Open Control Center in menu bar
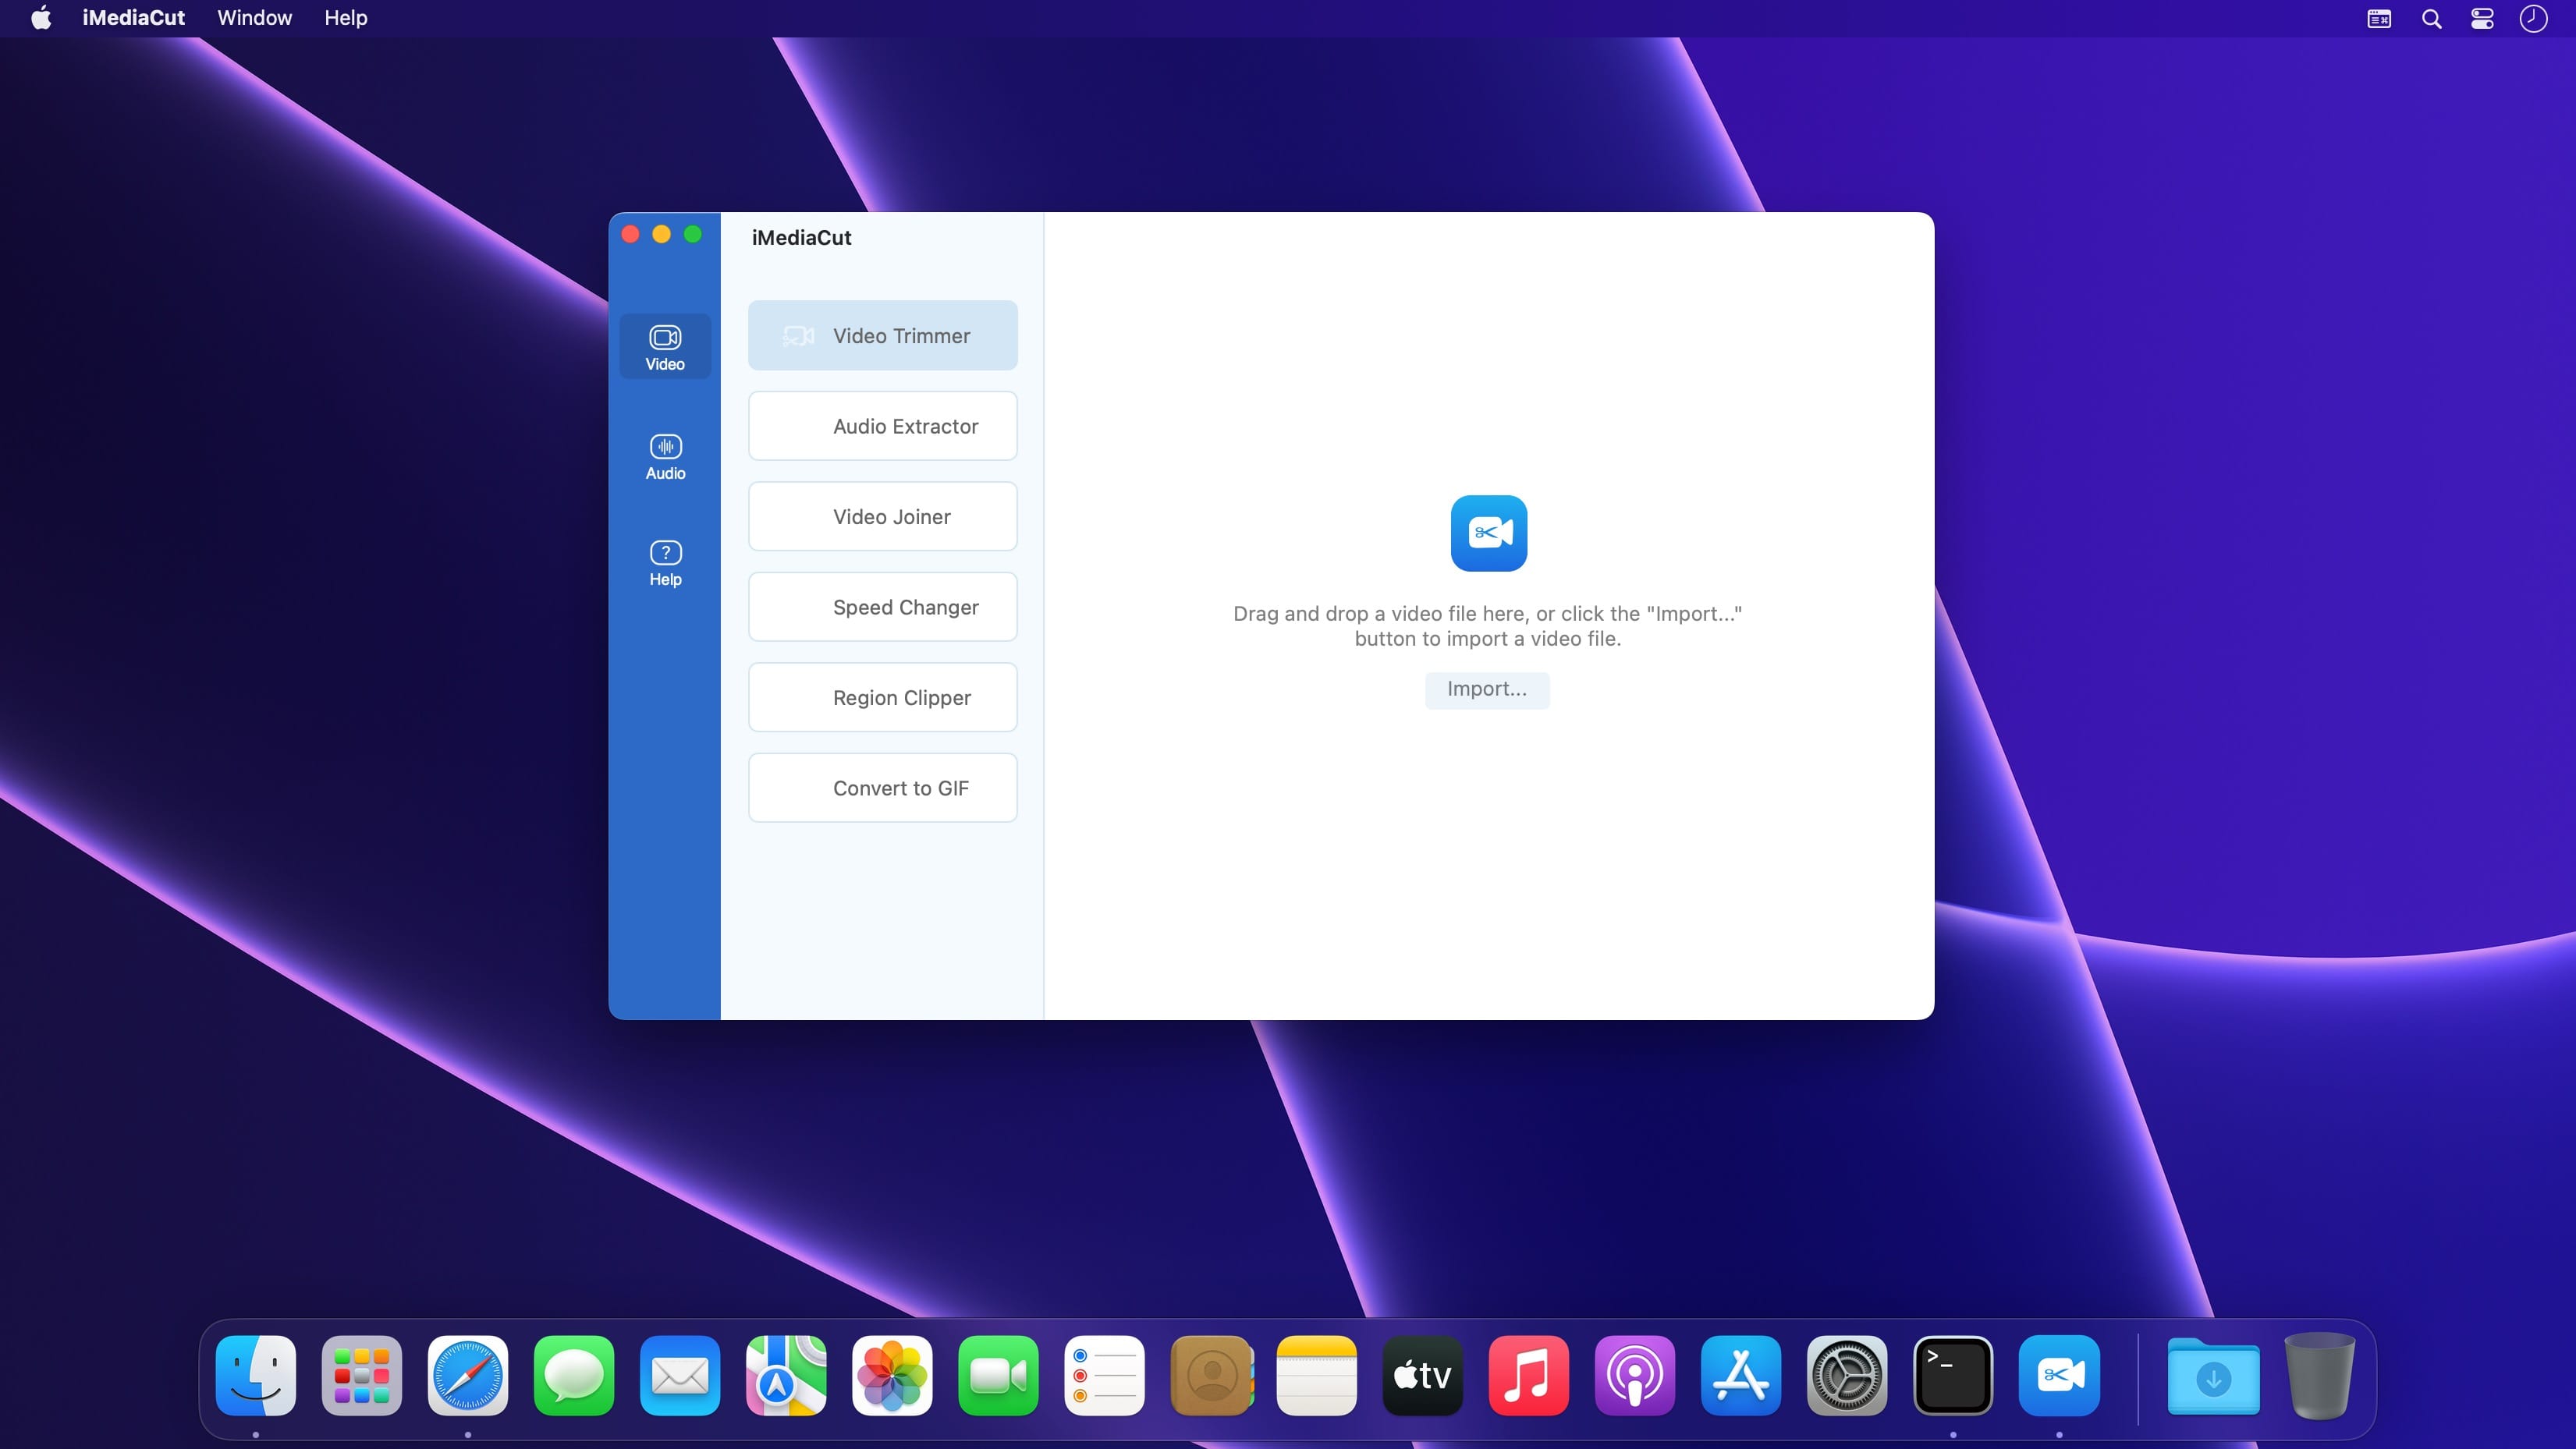Viewport: 2576px width, 1449px height. [x=2482, y=18]
